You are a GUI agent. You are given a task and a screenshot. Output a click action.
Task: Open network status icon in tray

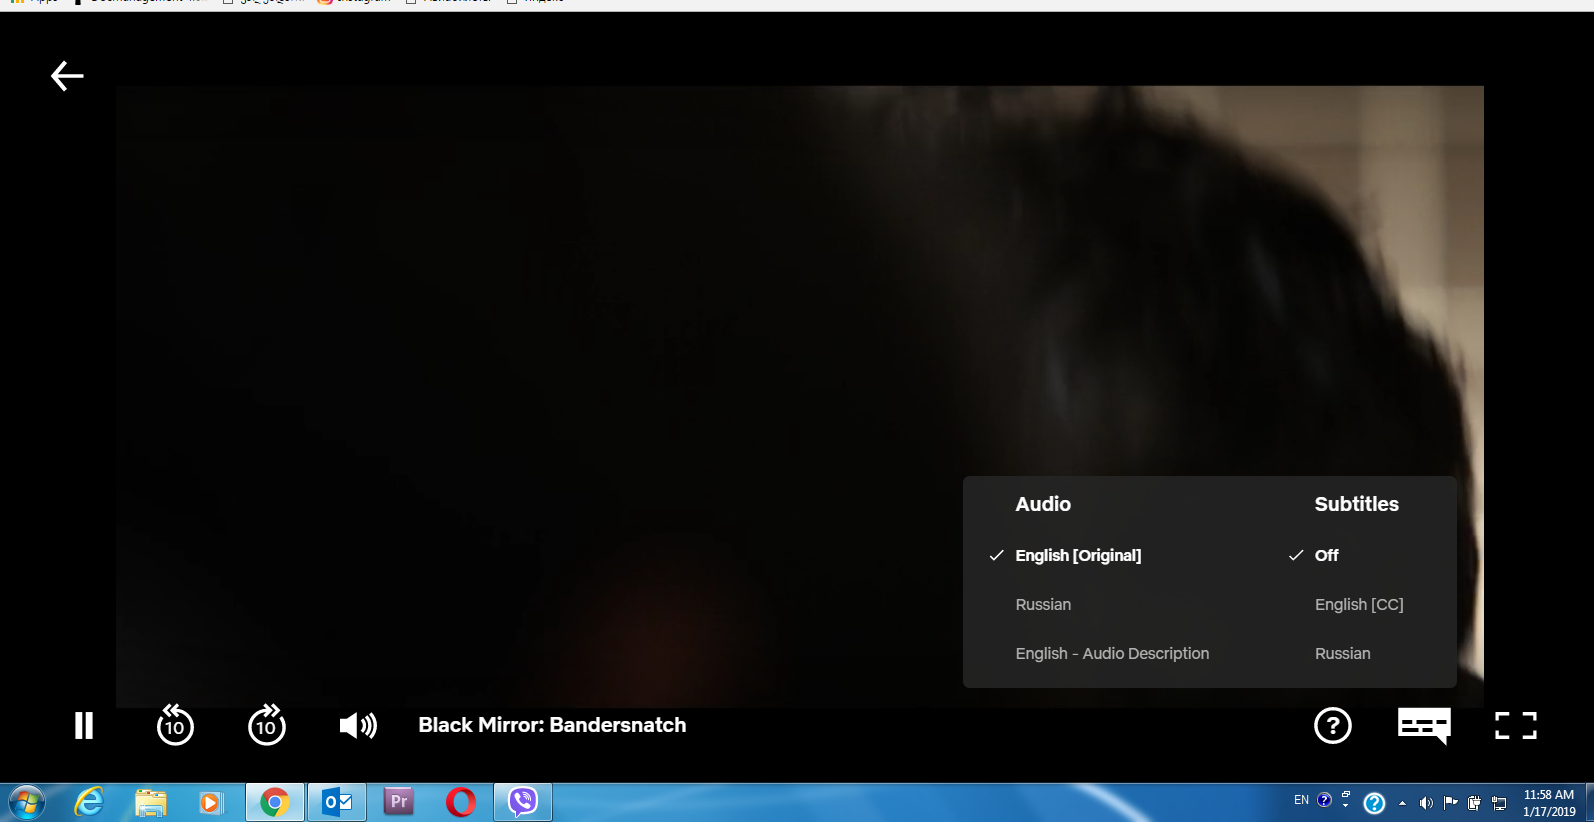tap(1499, 803)
